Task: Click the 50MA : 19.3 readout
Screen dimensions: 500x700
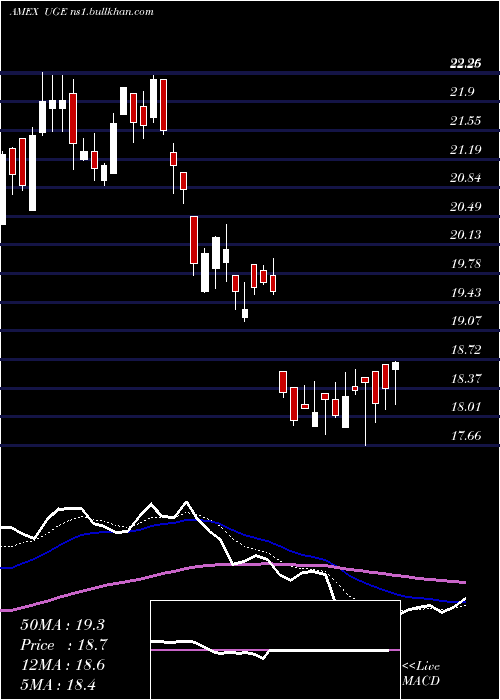Action: pyautogui.click(x=63, y=625)
